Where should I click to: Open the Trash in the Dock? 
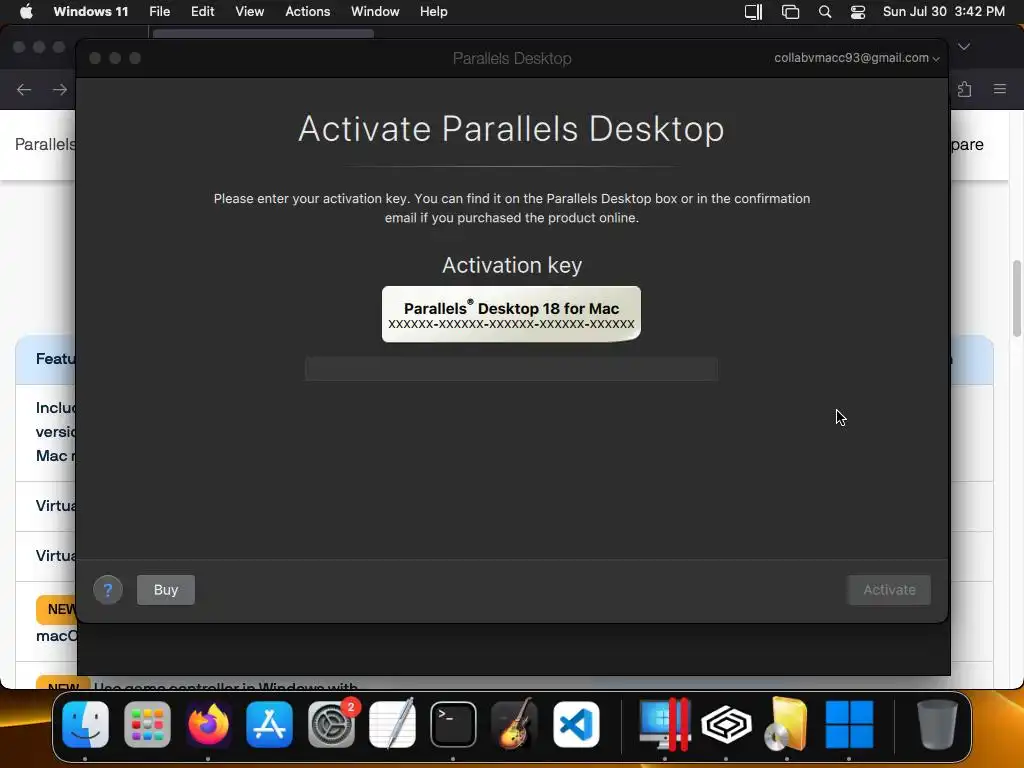(937, 724)
